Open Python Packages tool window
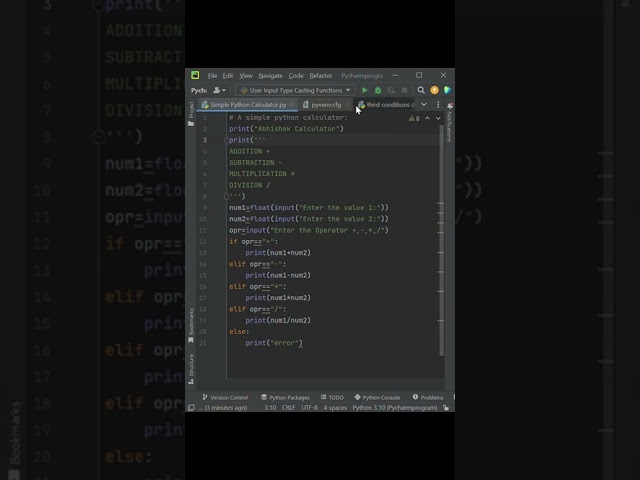The width and height of the screenshot is (640, 480). [x=285, y=397]
